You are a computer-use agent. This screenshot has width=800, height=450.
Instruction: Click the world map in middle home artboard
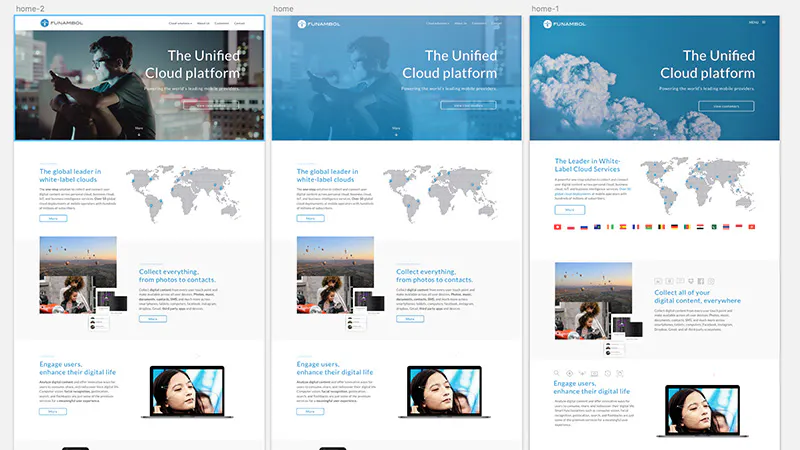coord(440,193)
